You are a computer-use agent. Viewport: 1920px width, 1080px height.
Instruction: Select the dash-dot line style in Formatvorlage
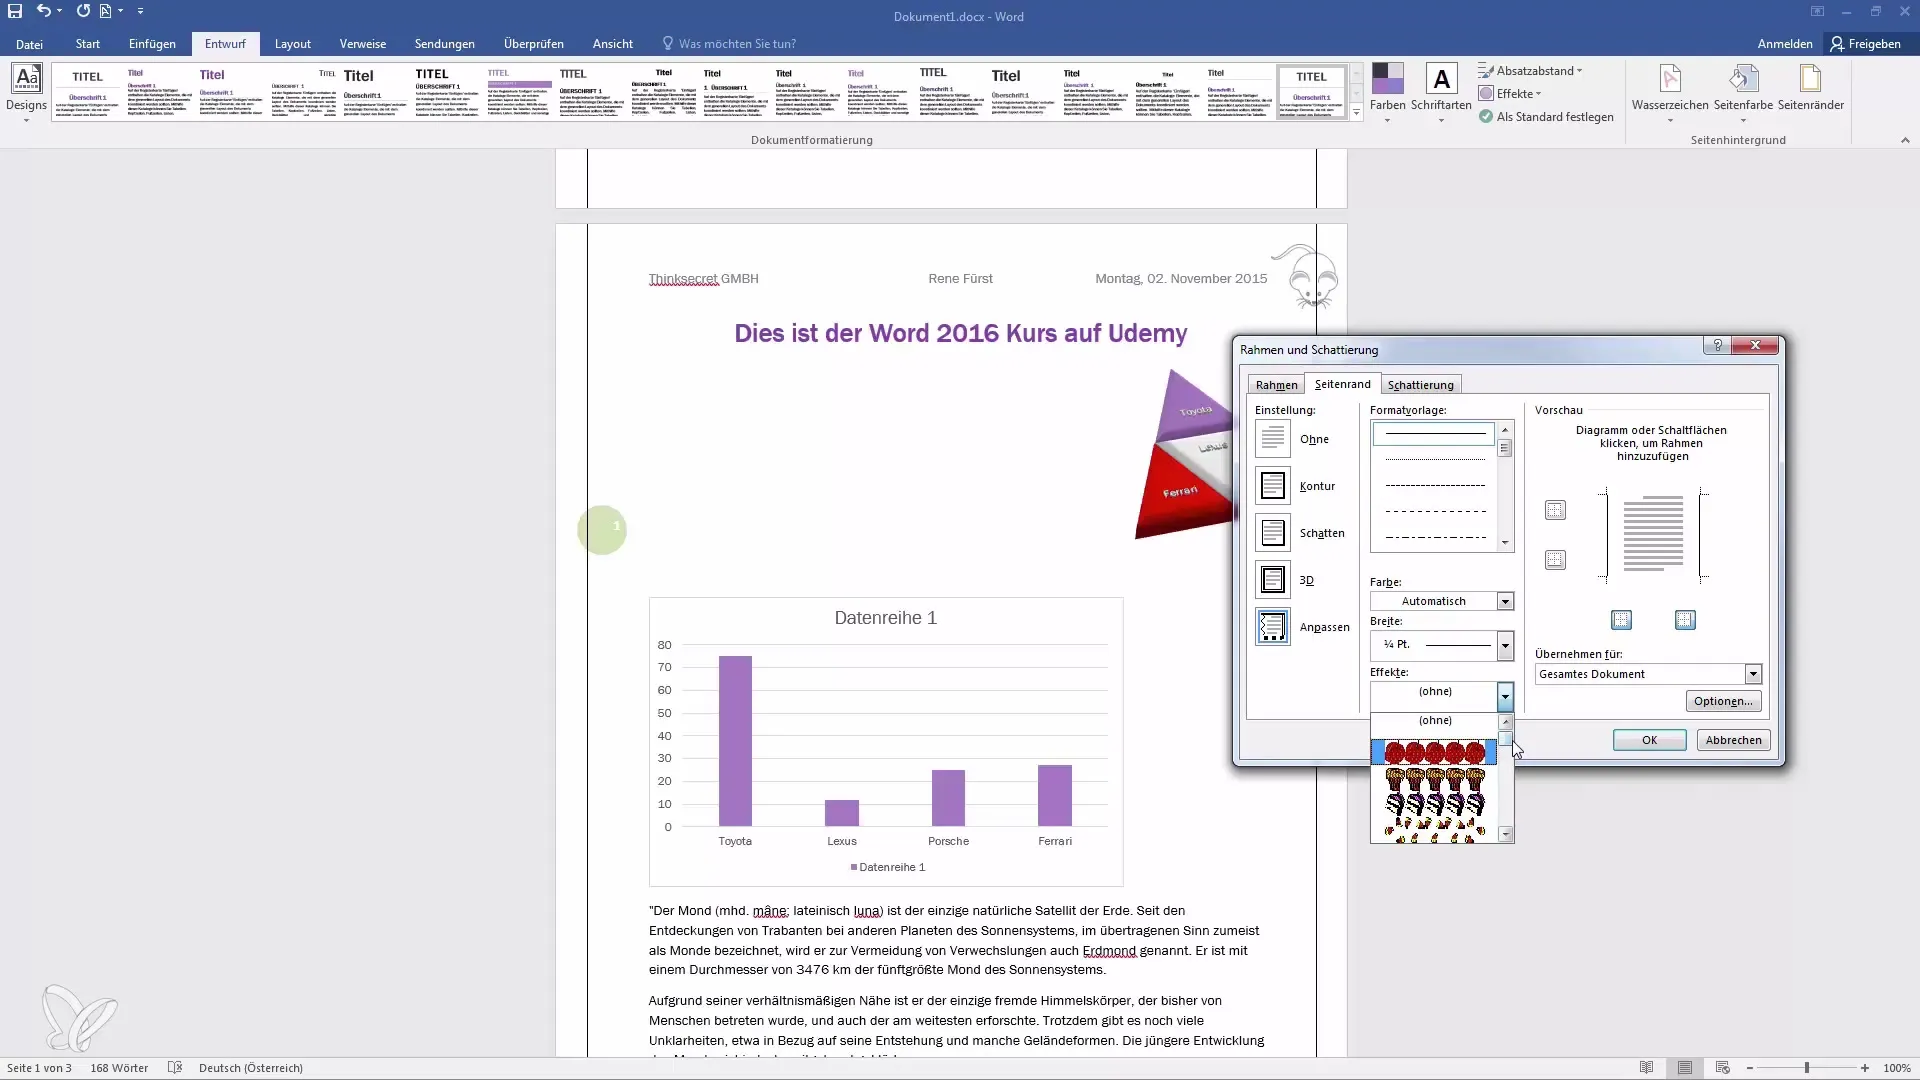coord(1435,537)
